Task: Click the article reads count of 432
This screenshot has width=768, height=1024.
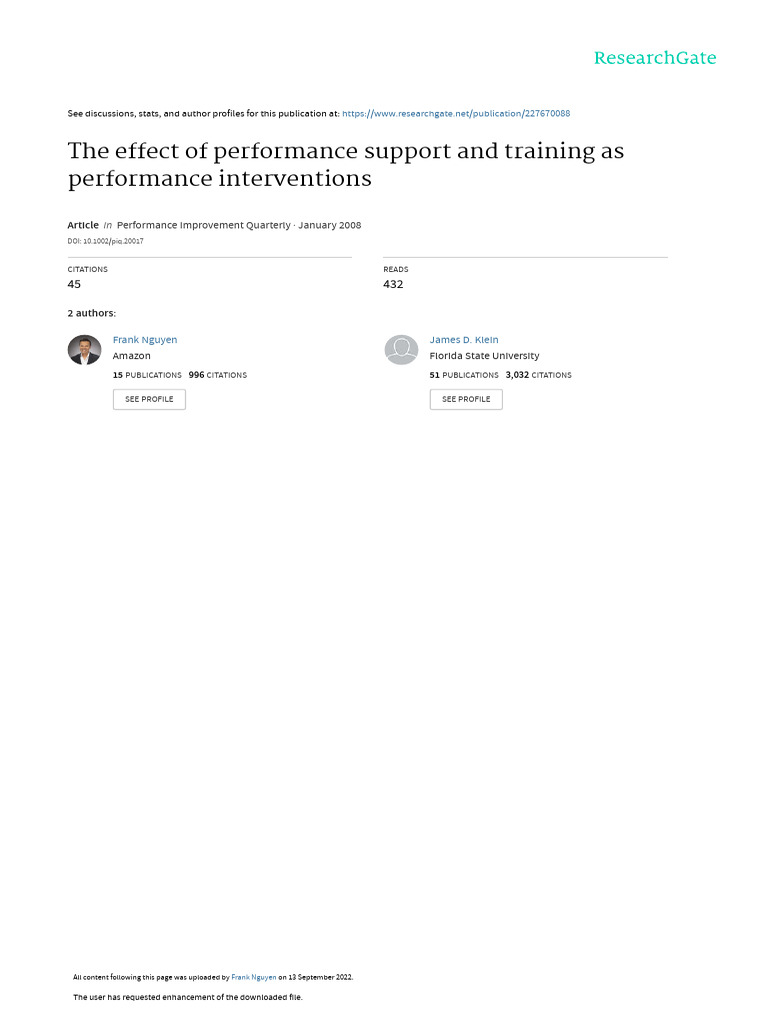Action: (393, 284)
